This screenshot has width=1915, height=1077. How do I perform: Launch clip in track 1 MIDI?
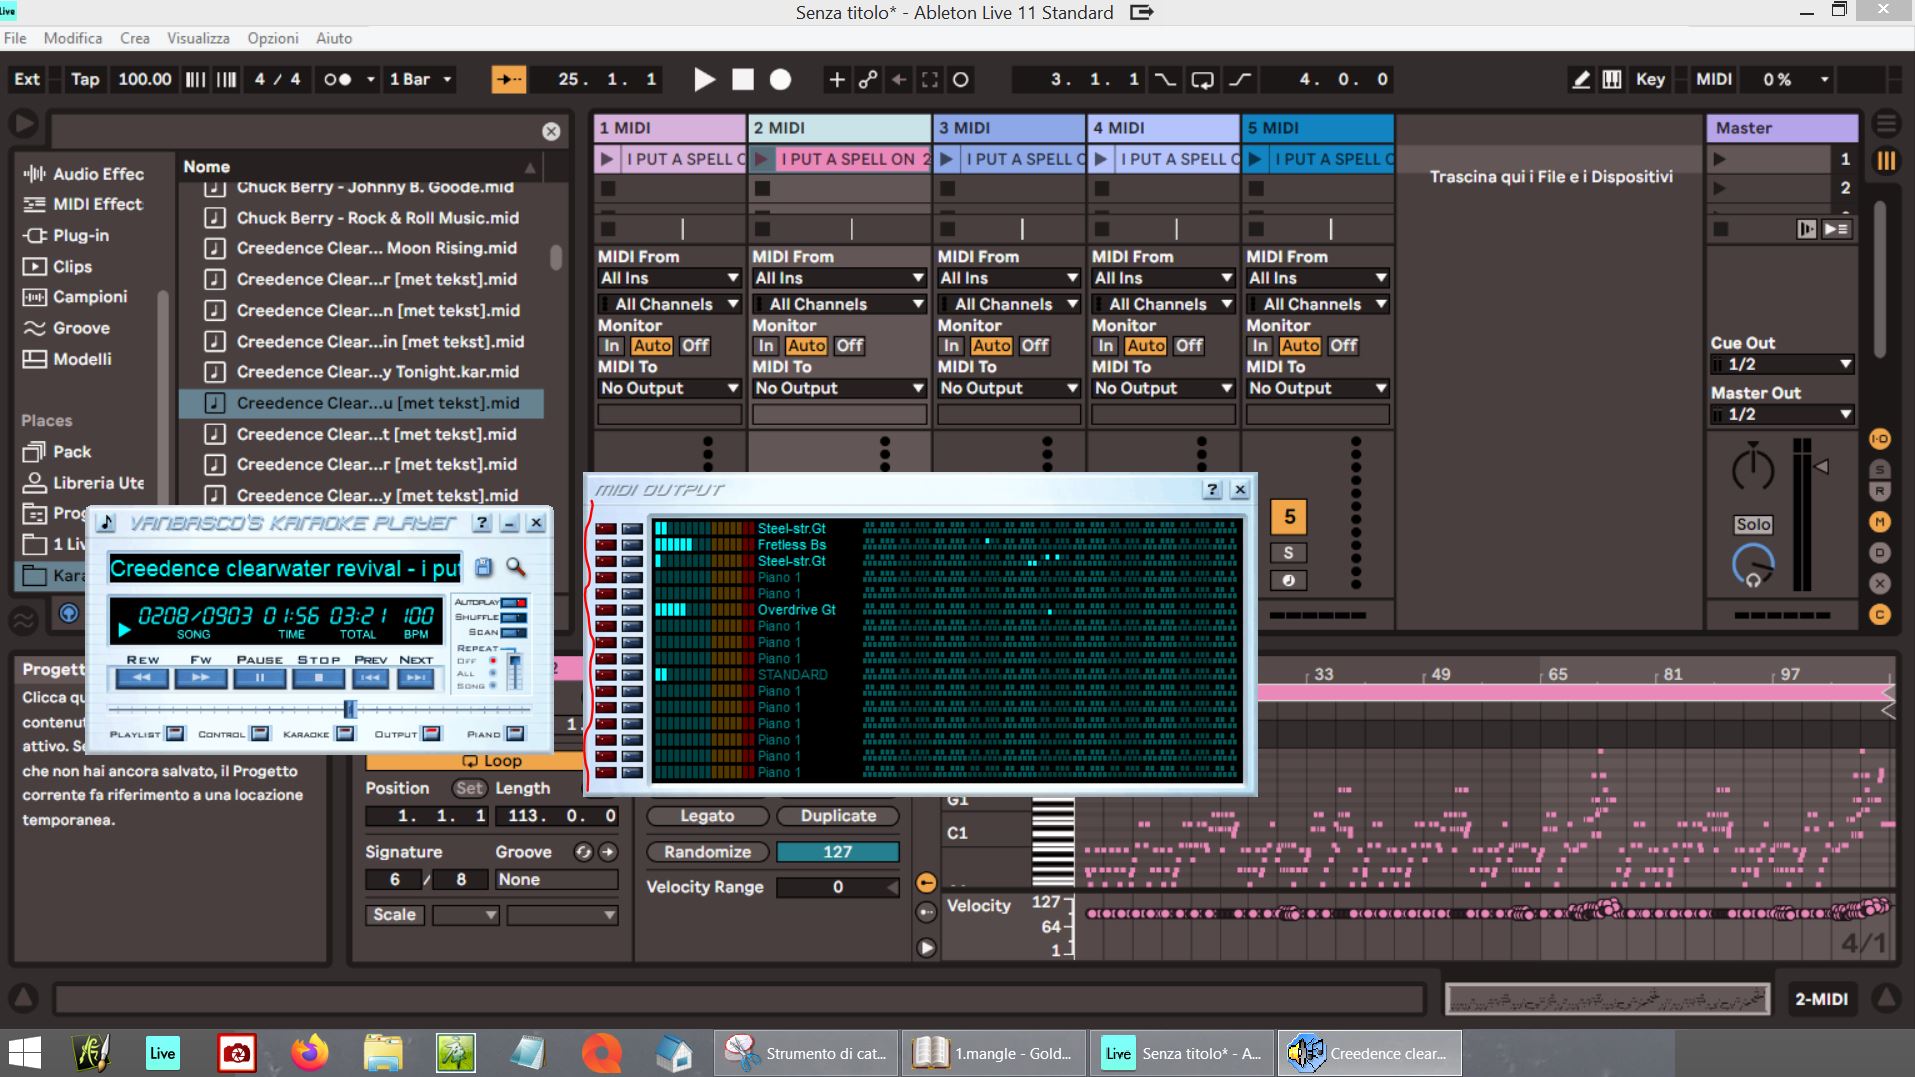click(607, 159)
